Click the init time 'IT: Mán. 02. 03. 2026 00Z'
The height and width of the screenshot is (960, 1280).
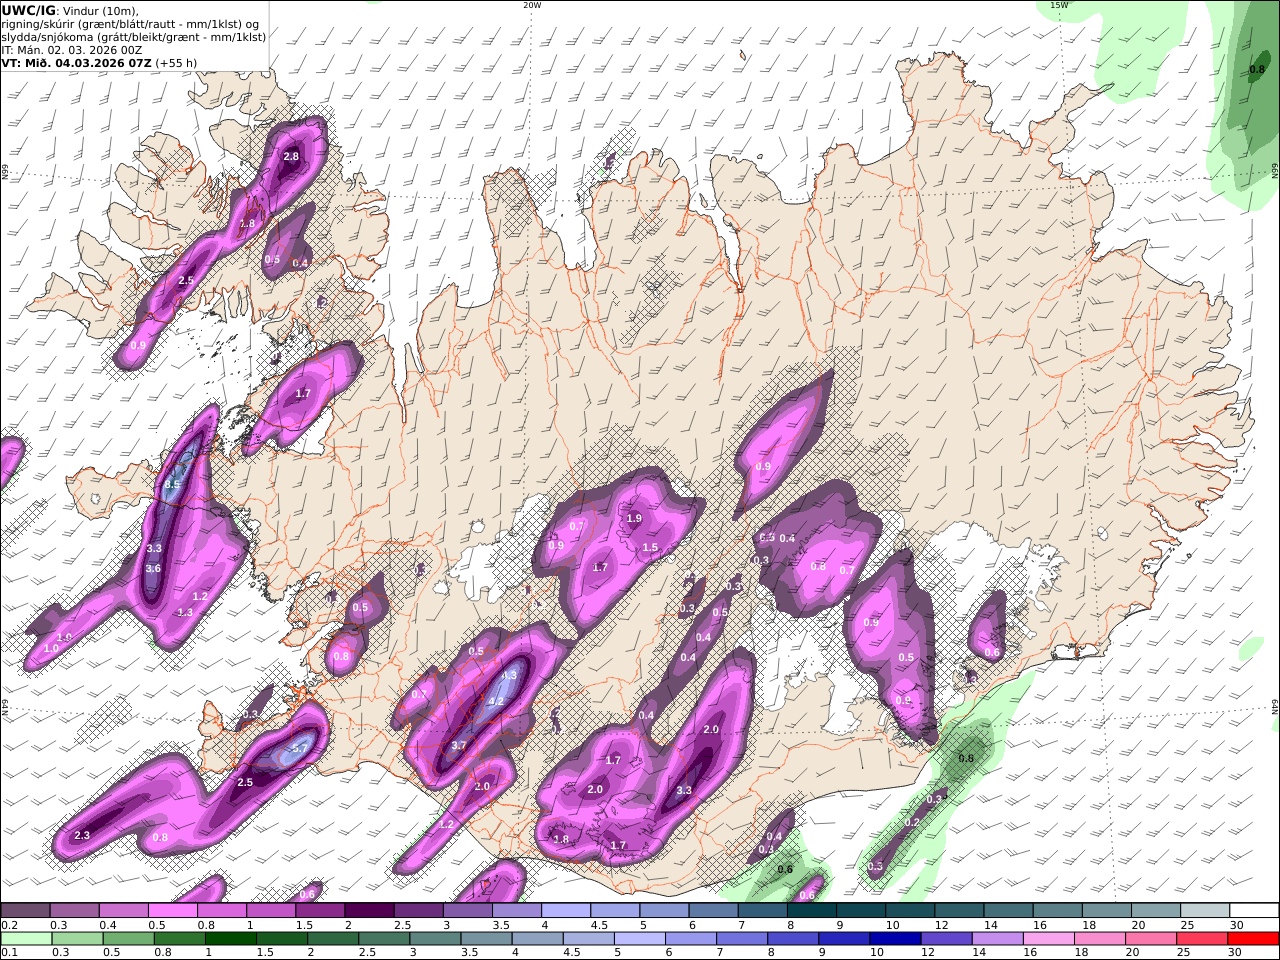(x=70, y=49)
